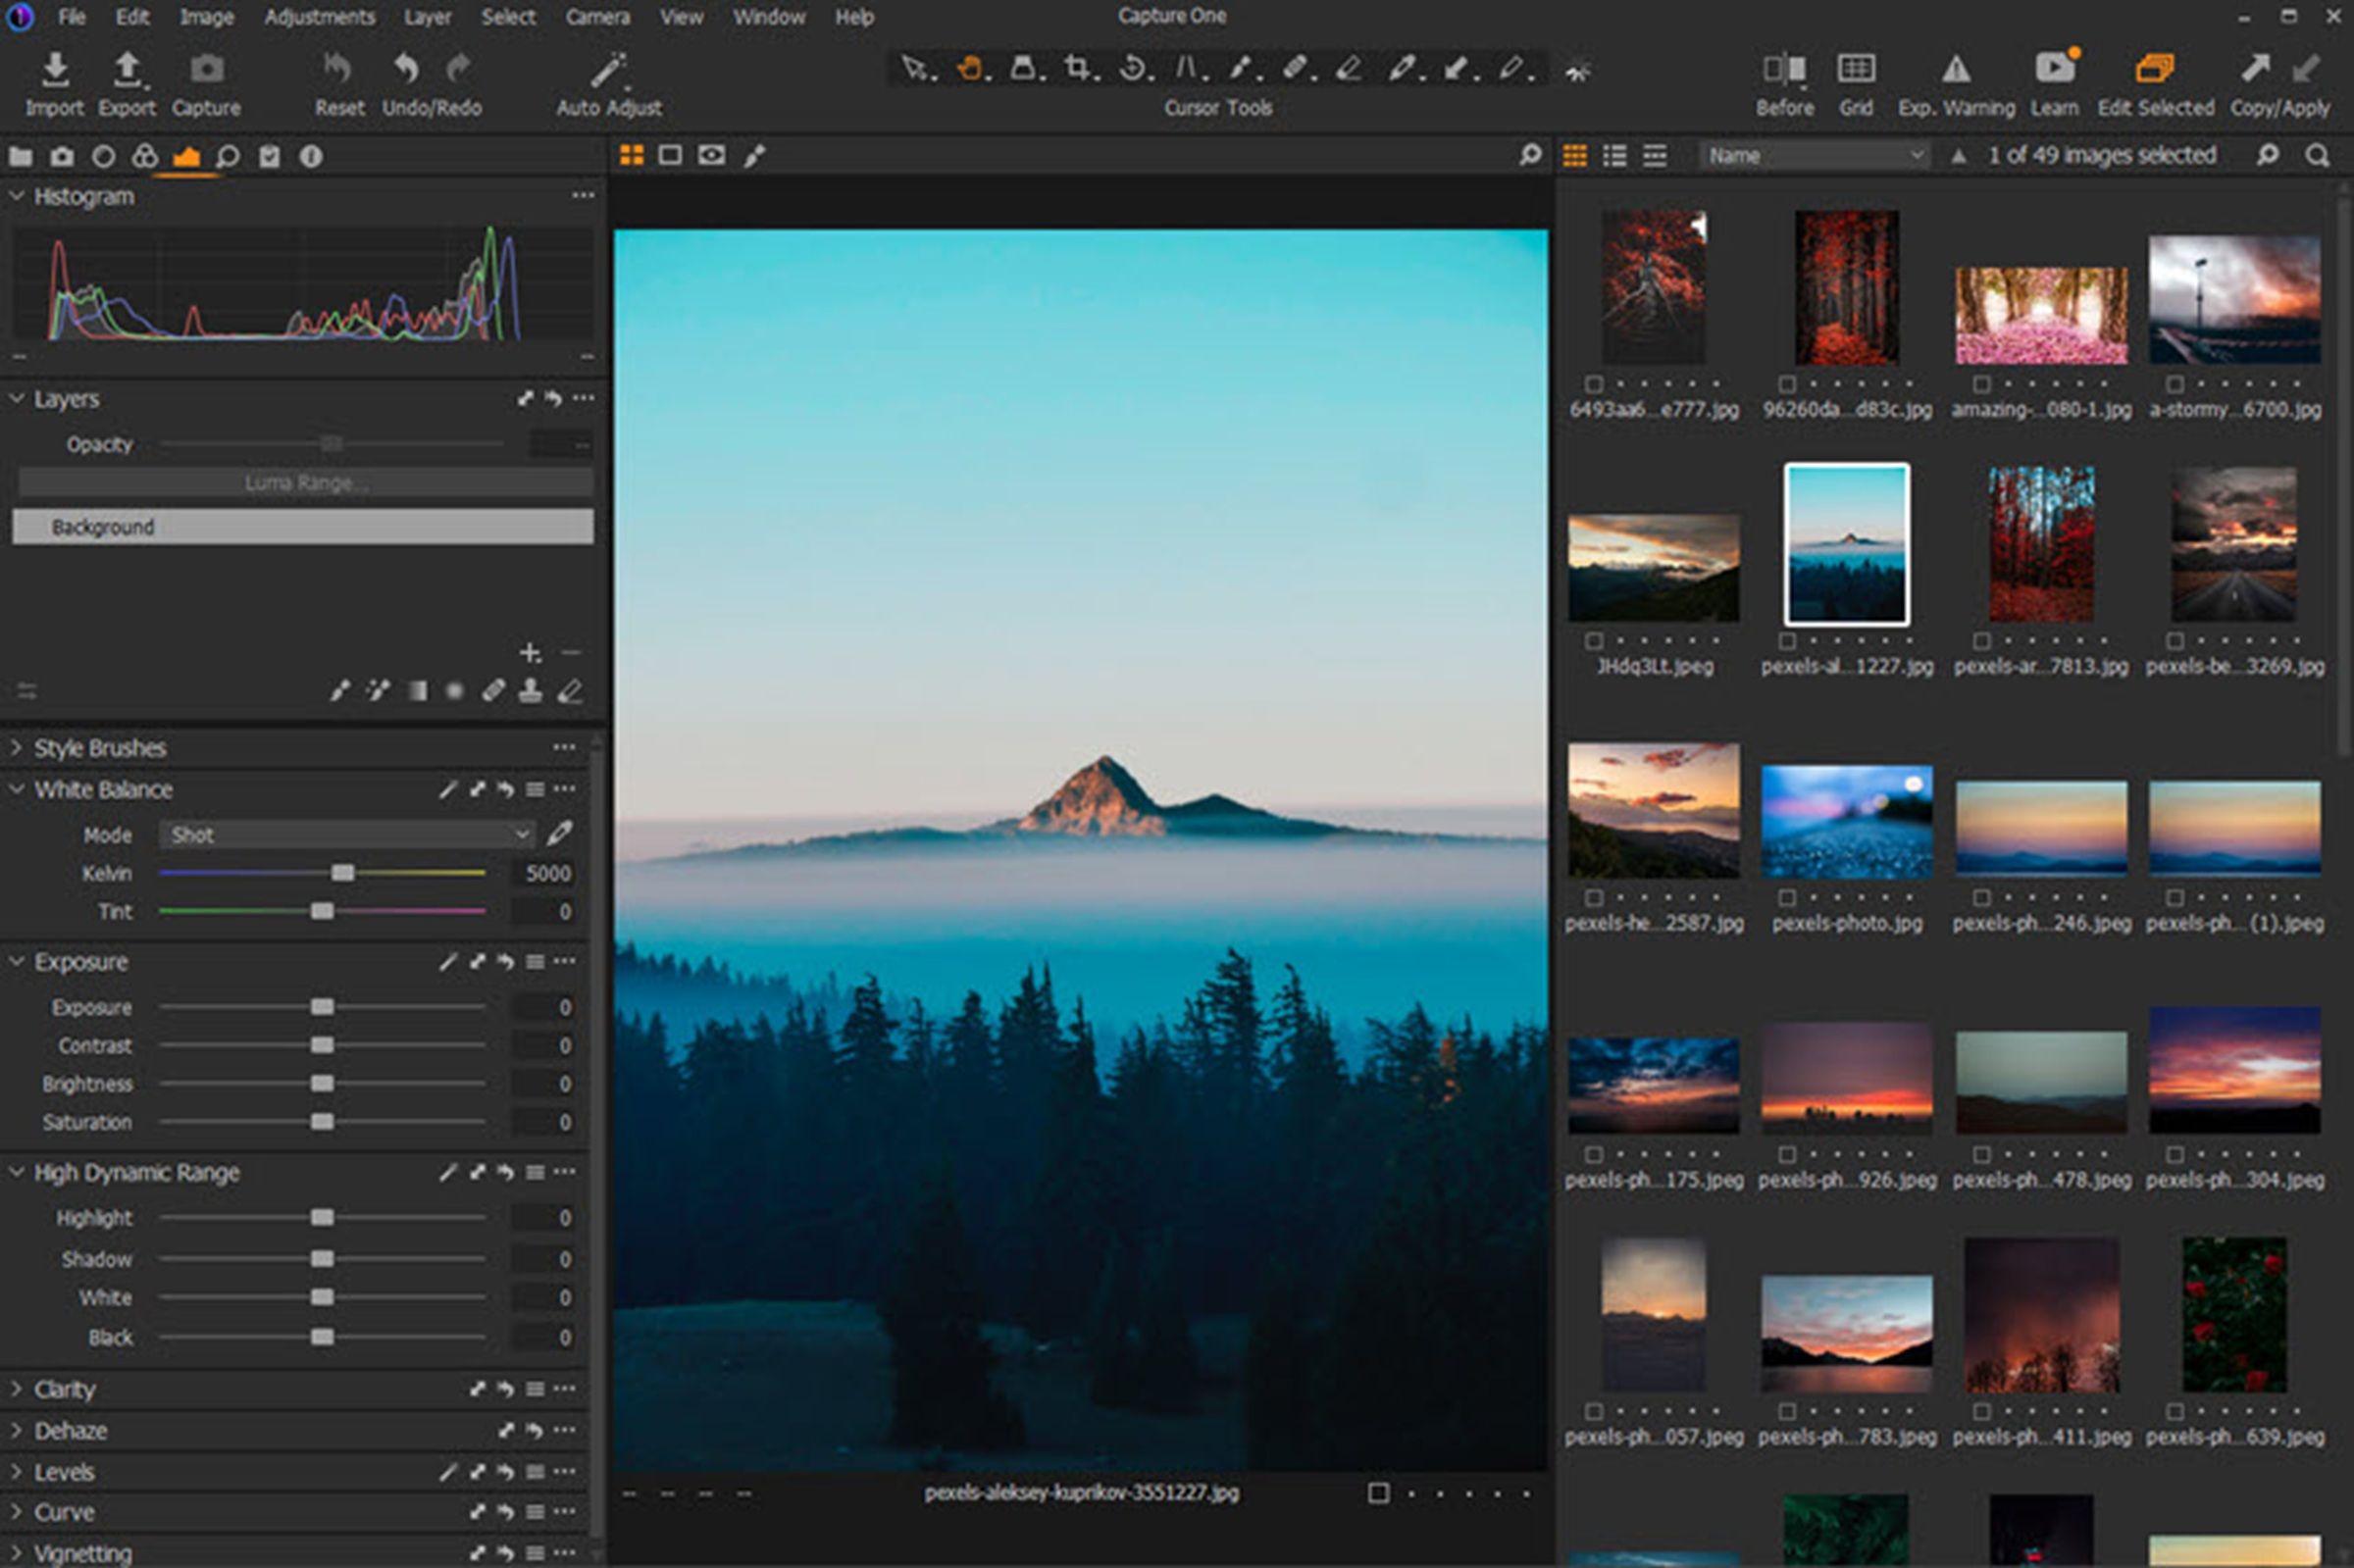
Task: Switch browser to grid thumbnail view
Action: pos(1575,155)
